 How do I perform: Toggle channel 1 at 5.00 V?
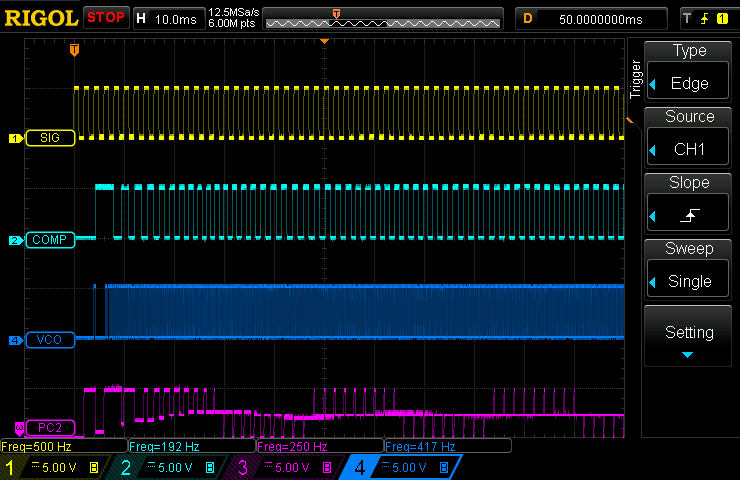coord(55,467)
